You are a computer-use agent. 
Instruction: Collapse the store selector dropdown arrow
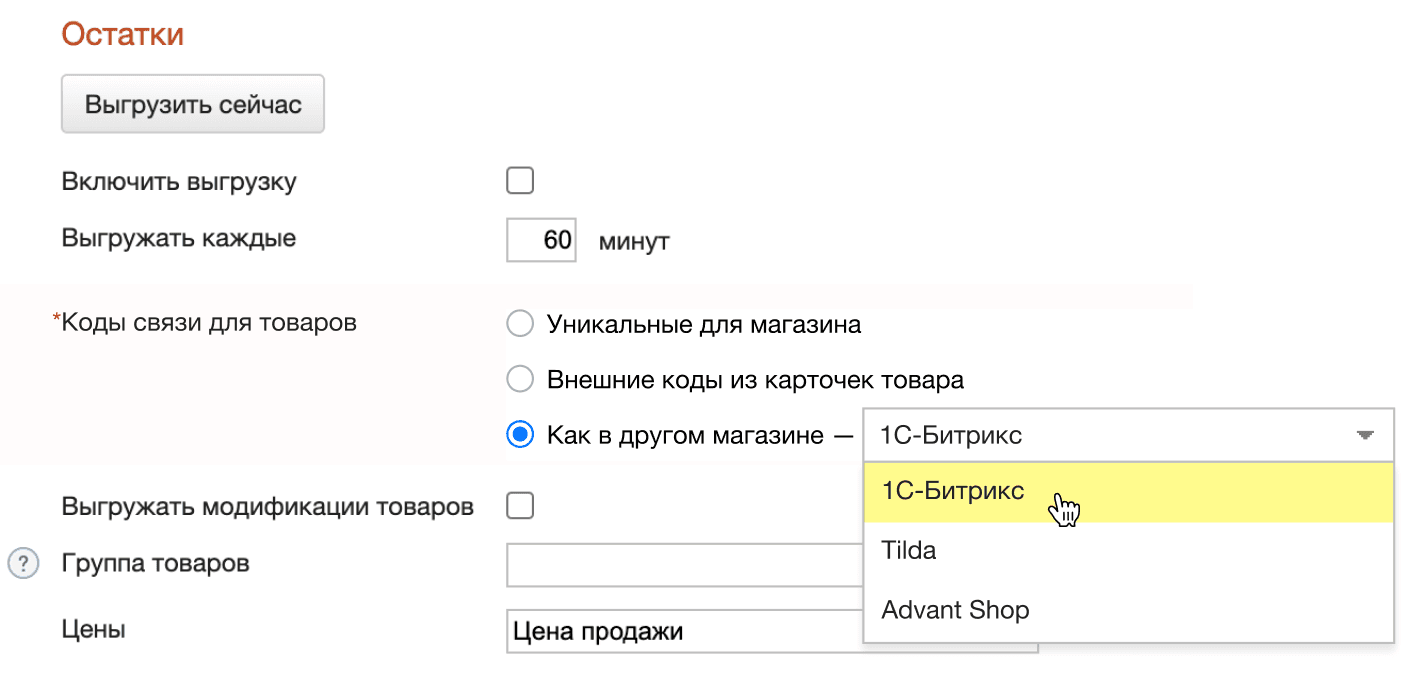coord(1365,435)
